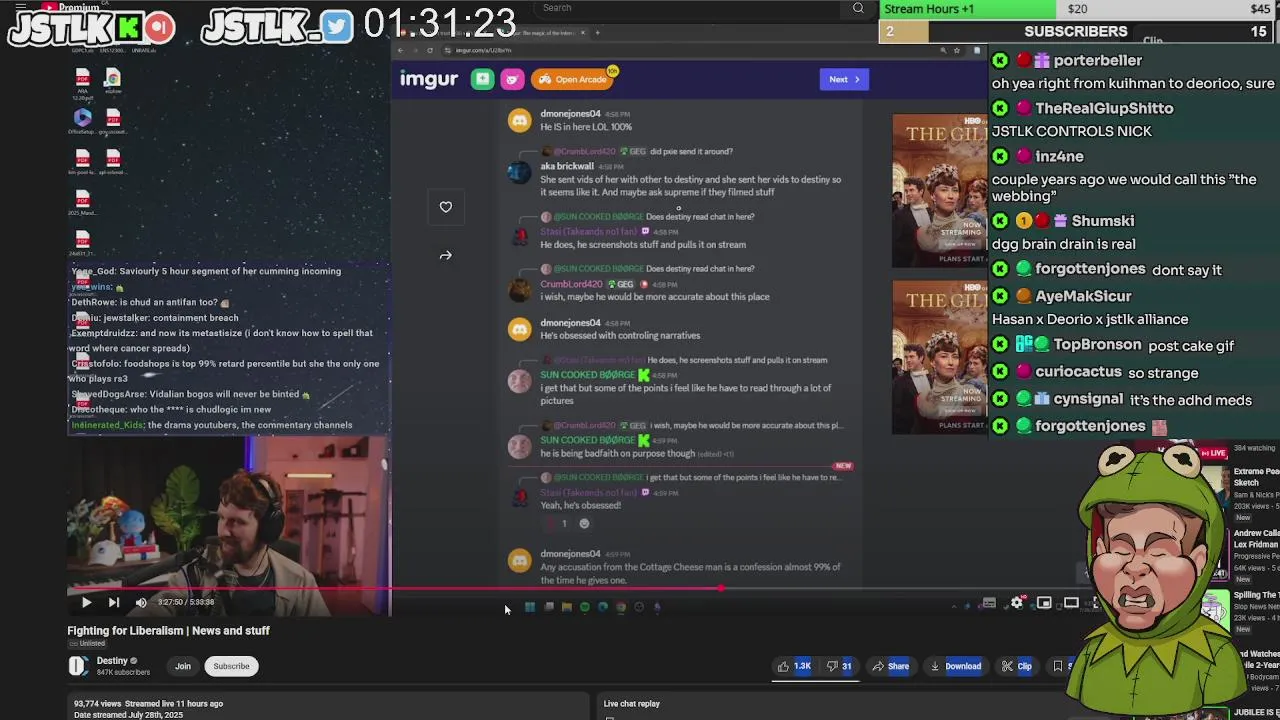Open the Destiny channel name link
This screenshot has width=1280, height=720.
[112, 661]
